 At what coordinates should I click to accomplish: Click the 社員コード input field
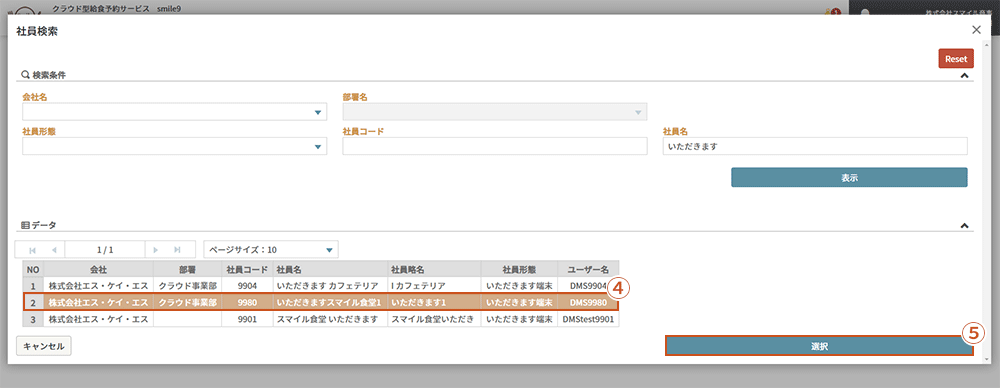click(x=495, y=147)
